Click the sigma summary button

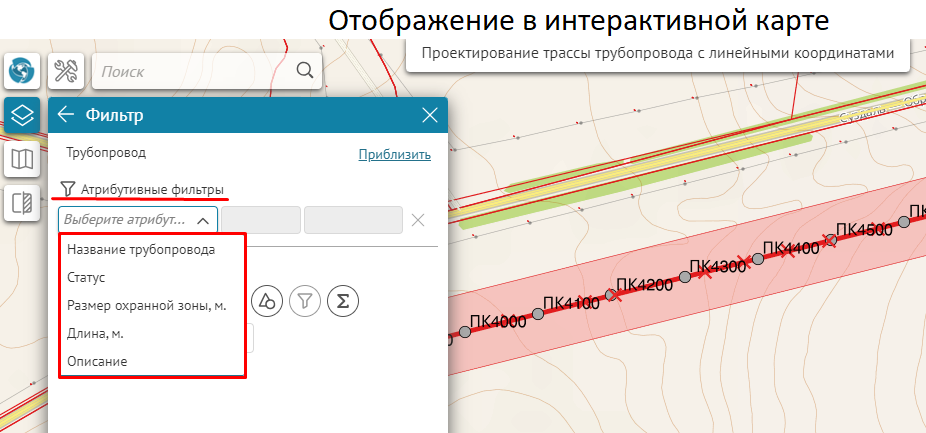point(342,300)
